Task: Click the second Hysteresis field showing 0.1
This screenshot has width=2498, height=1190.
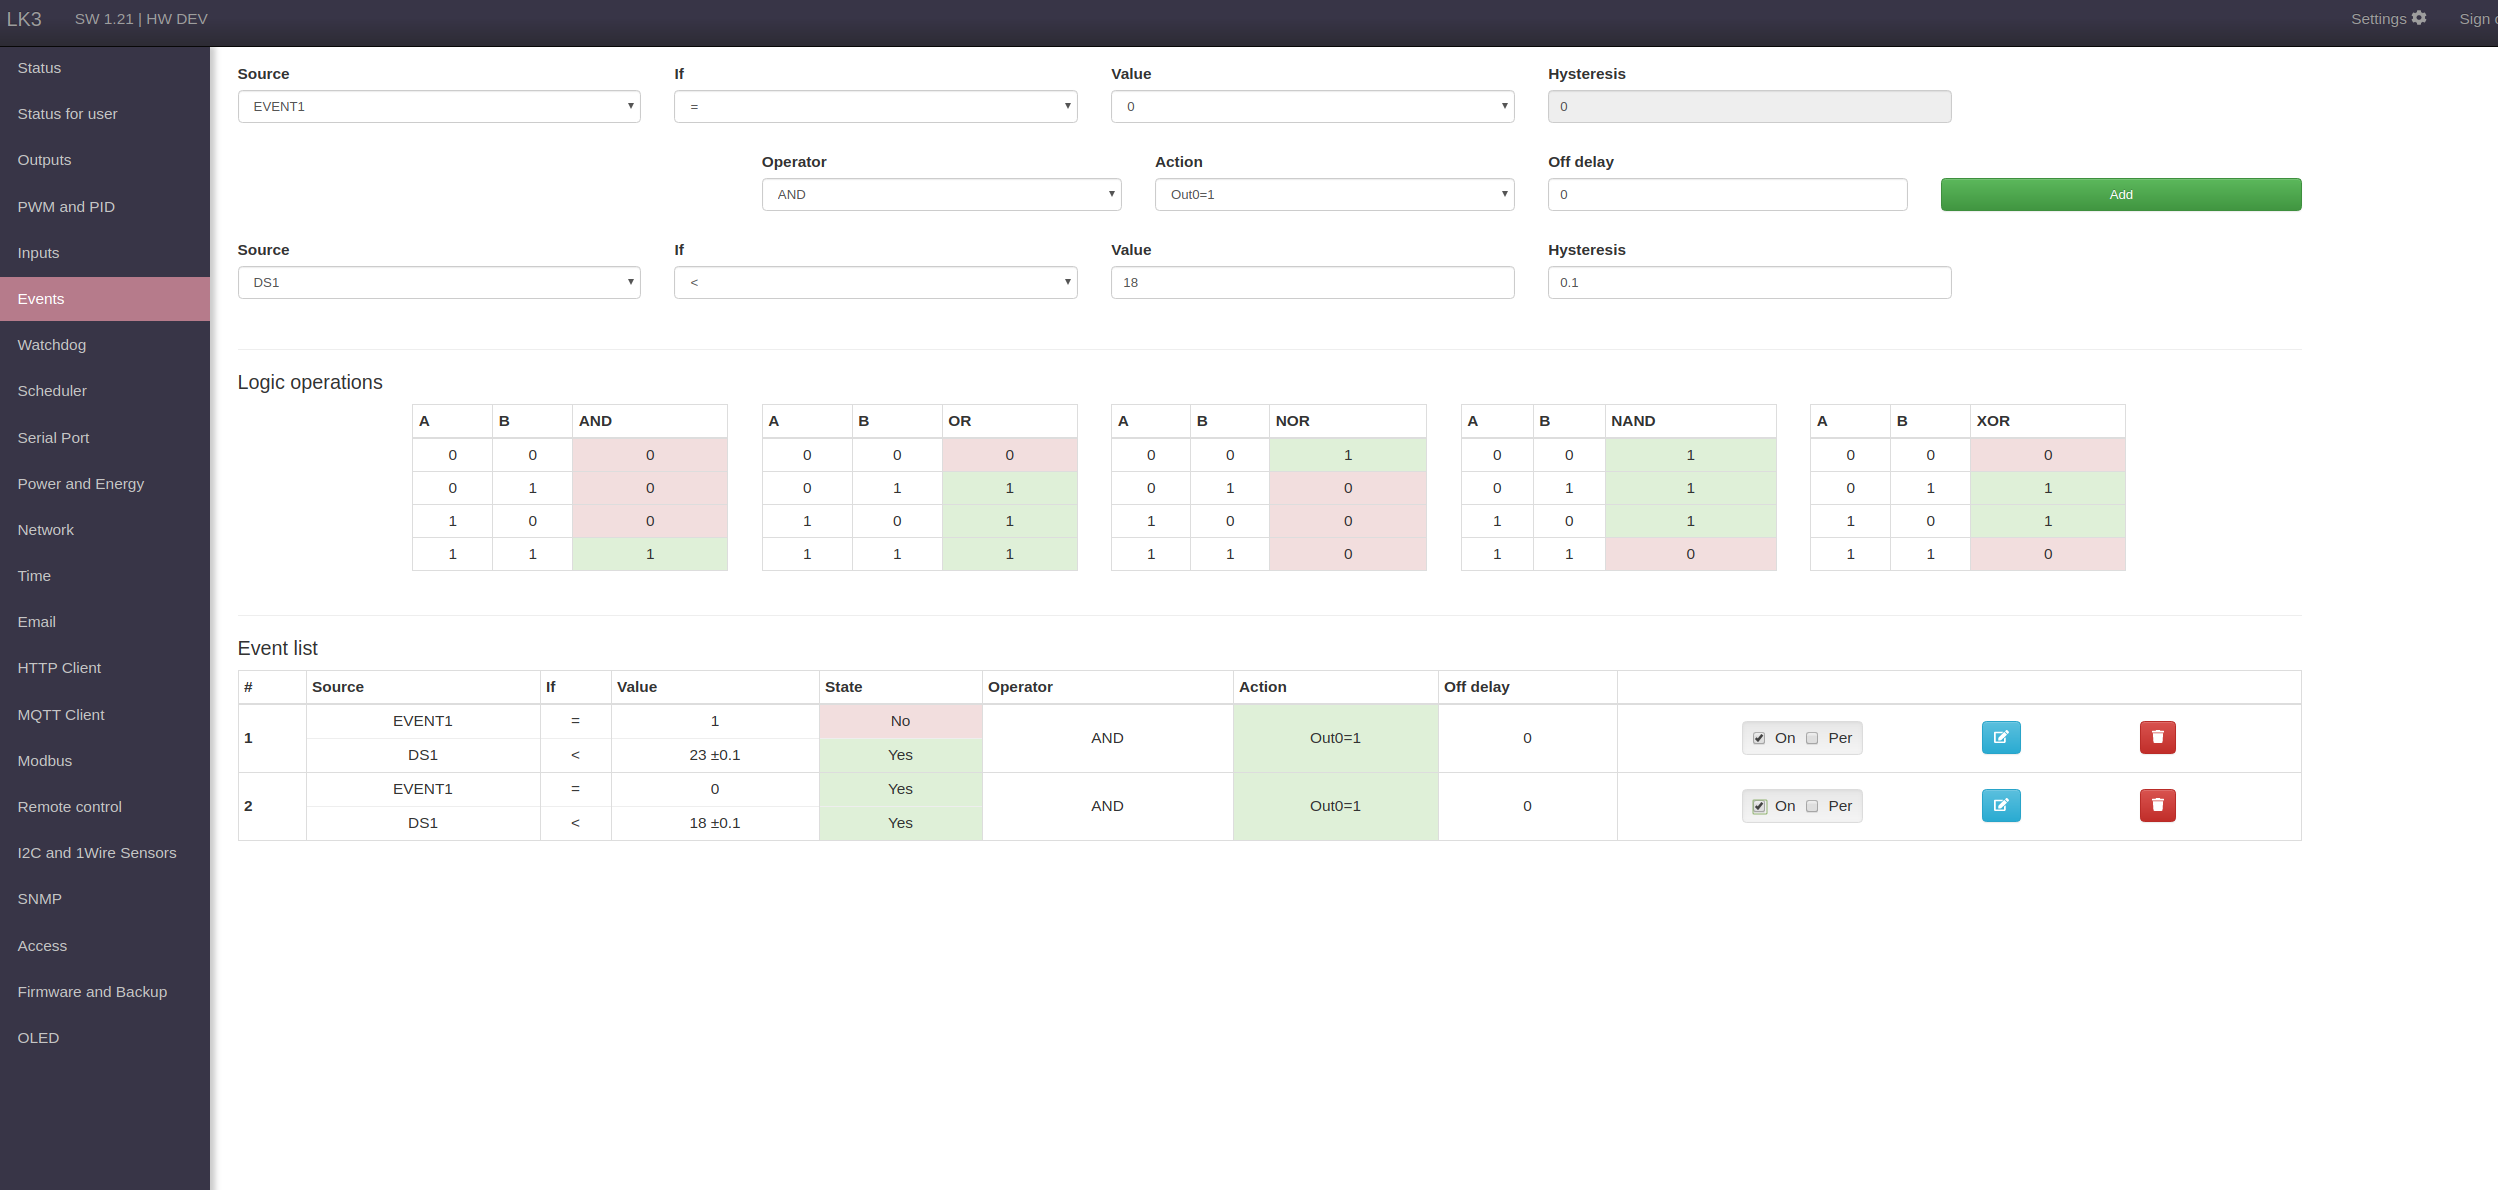Action: tap(1749, 283)
